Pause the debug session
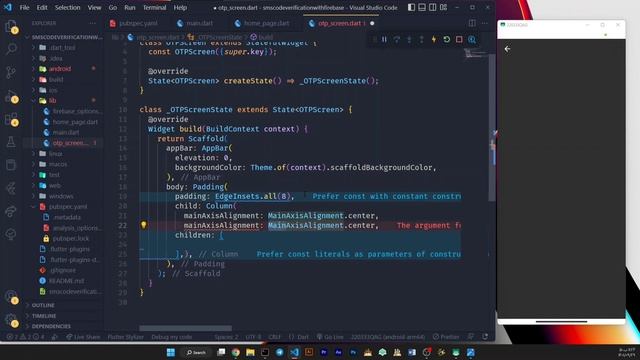This screenshot has height=360, width=640. 384,40
